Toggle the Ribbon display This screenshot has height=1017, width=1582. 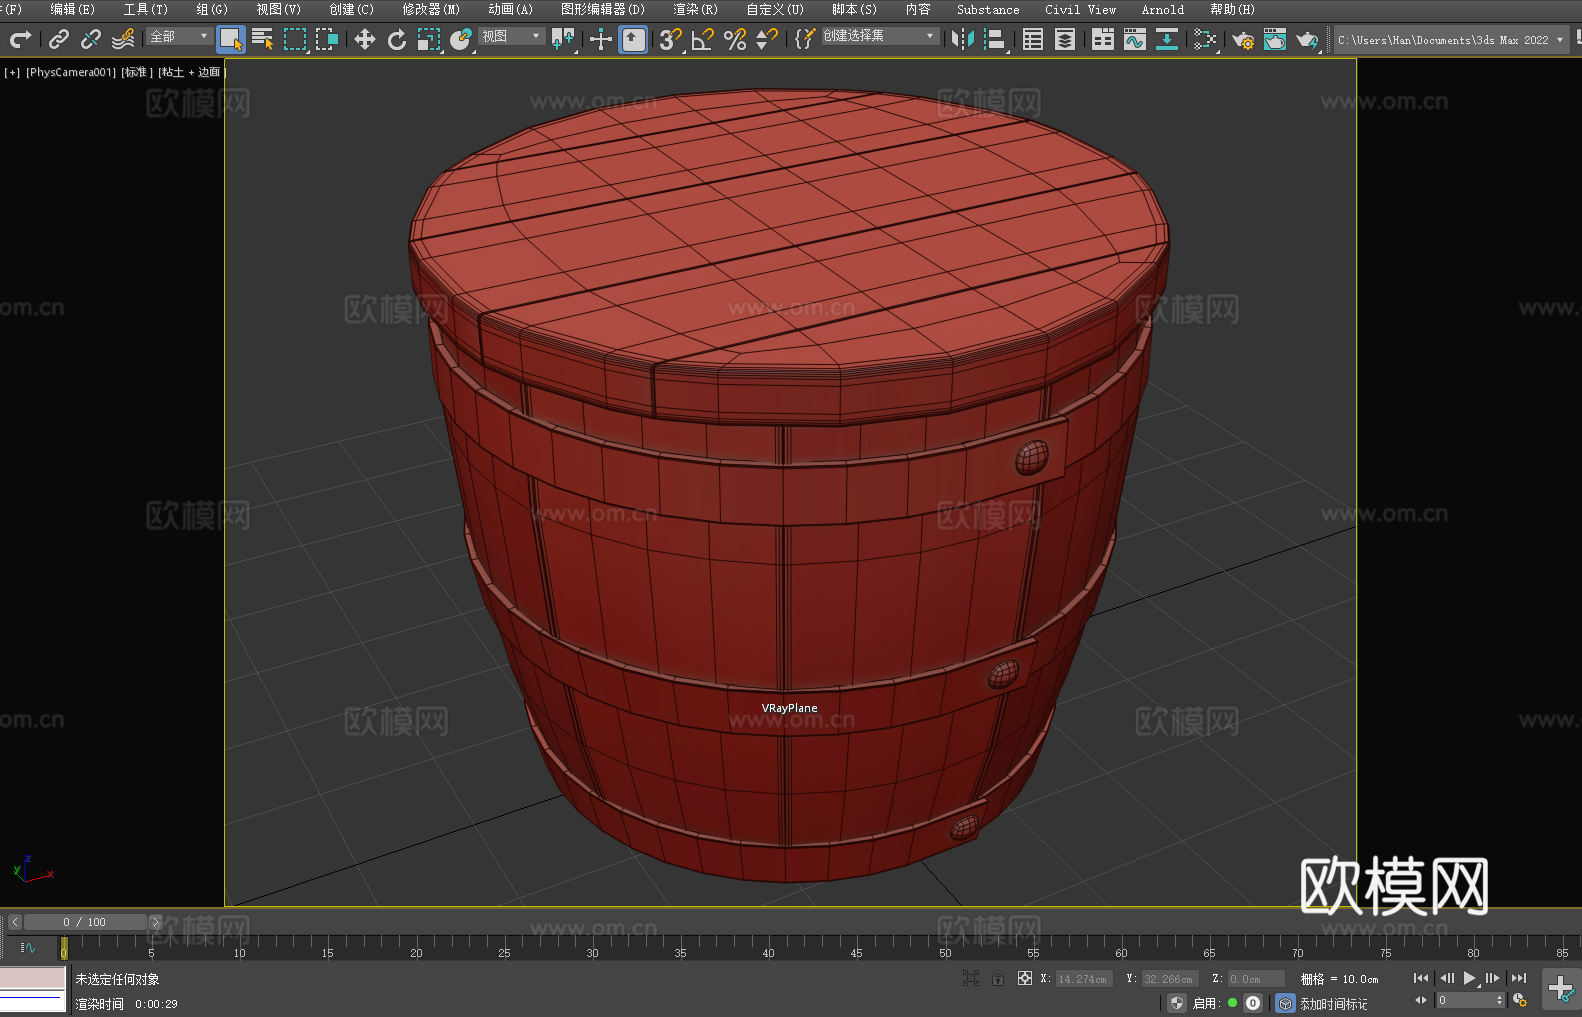coord(1103,39)
